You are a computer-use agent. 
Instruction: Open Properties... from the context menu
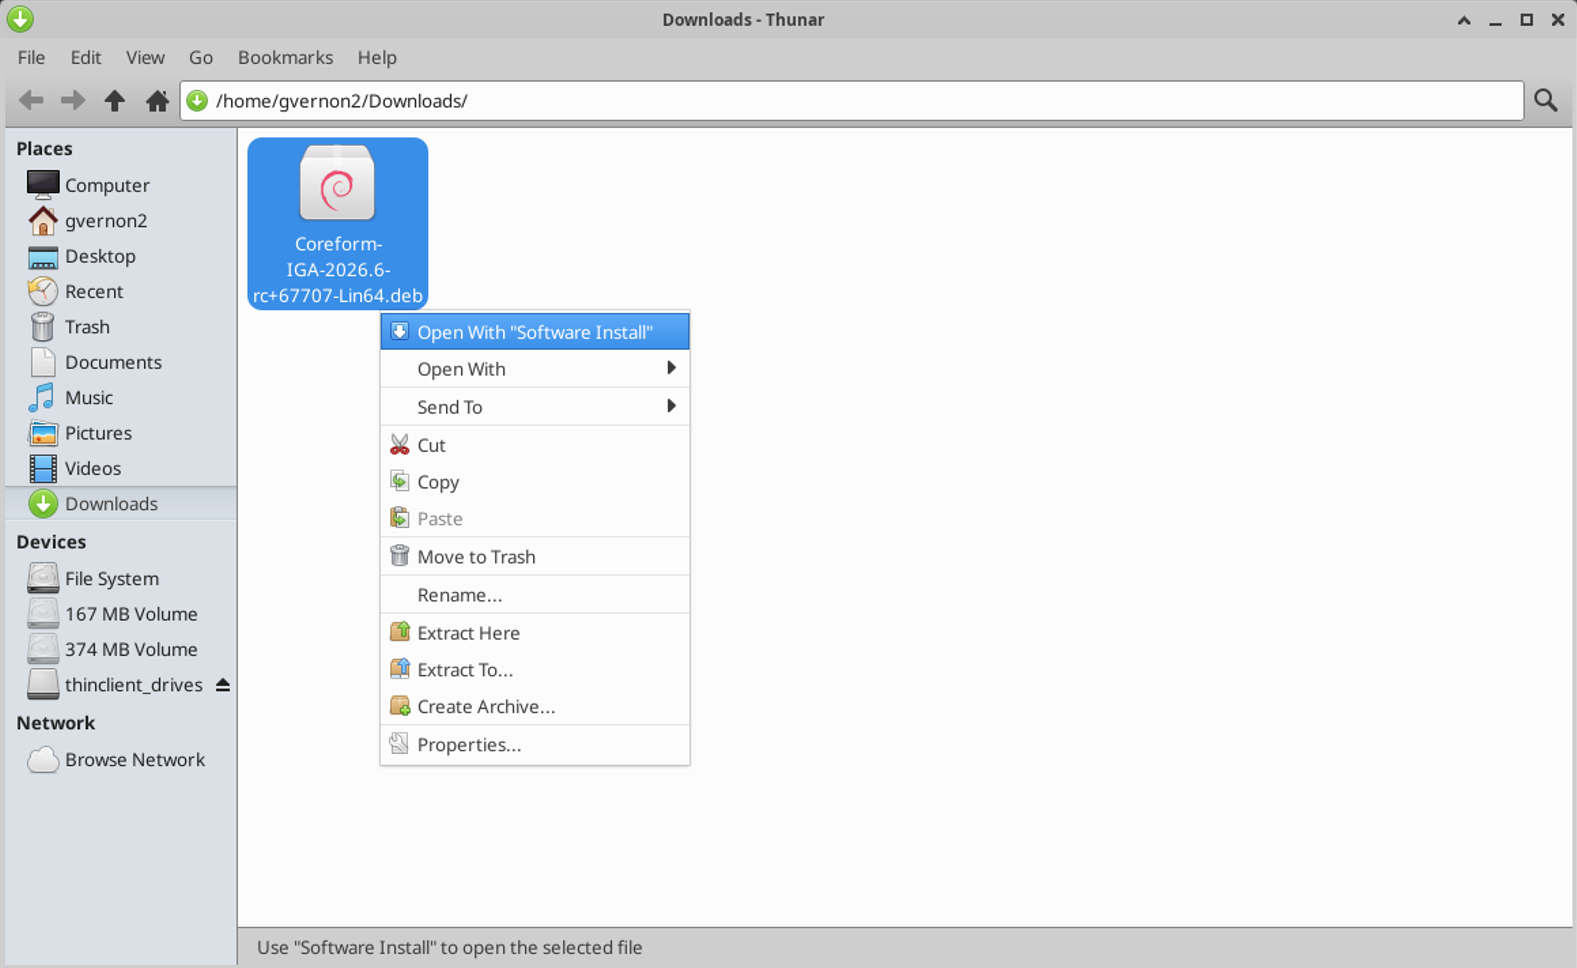(535, 745)
